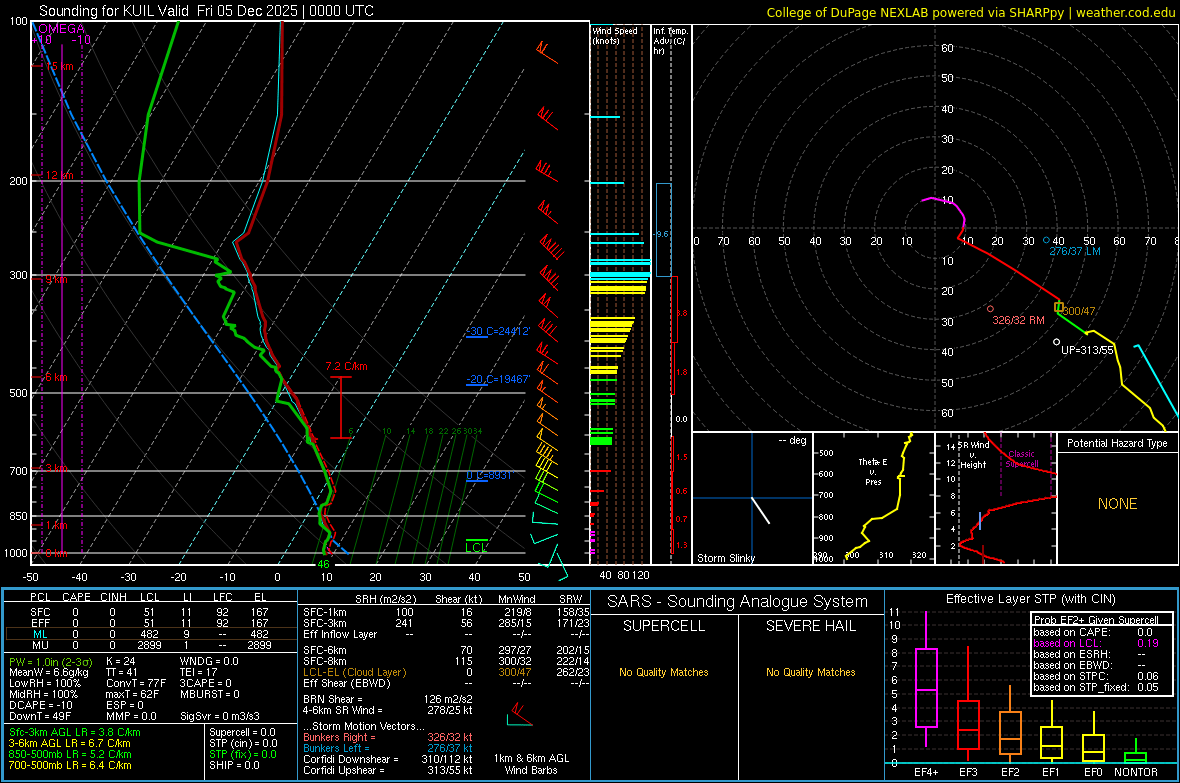Viewport: 1180px width, 783px height.
Task: Click the Corfidi Downshear = 310/112 kt entry
Action: 388,759
